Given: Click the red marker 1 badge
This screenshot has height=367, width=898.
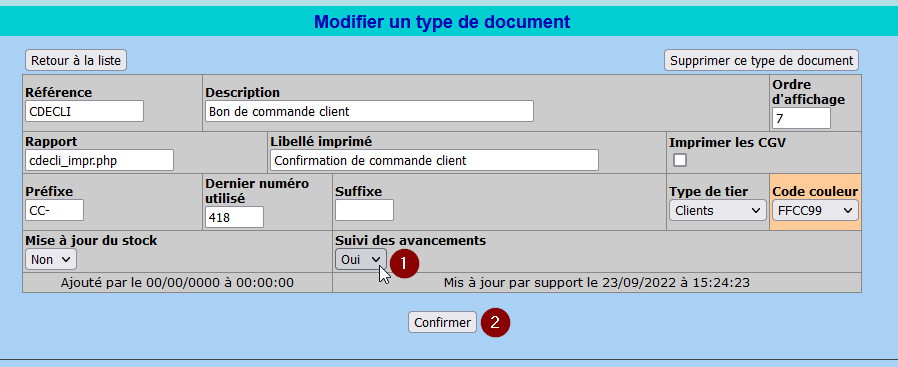Looking at the screenshot, I should point(404,263).
